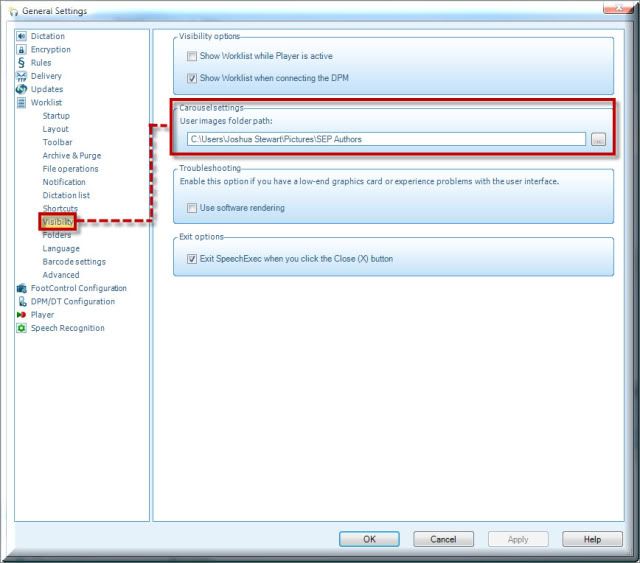Browse for user images folder with ellipsis button
This screenshot has height=563, width=640.
[x=598, y=140]
